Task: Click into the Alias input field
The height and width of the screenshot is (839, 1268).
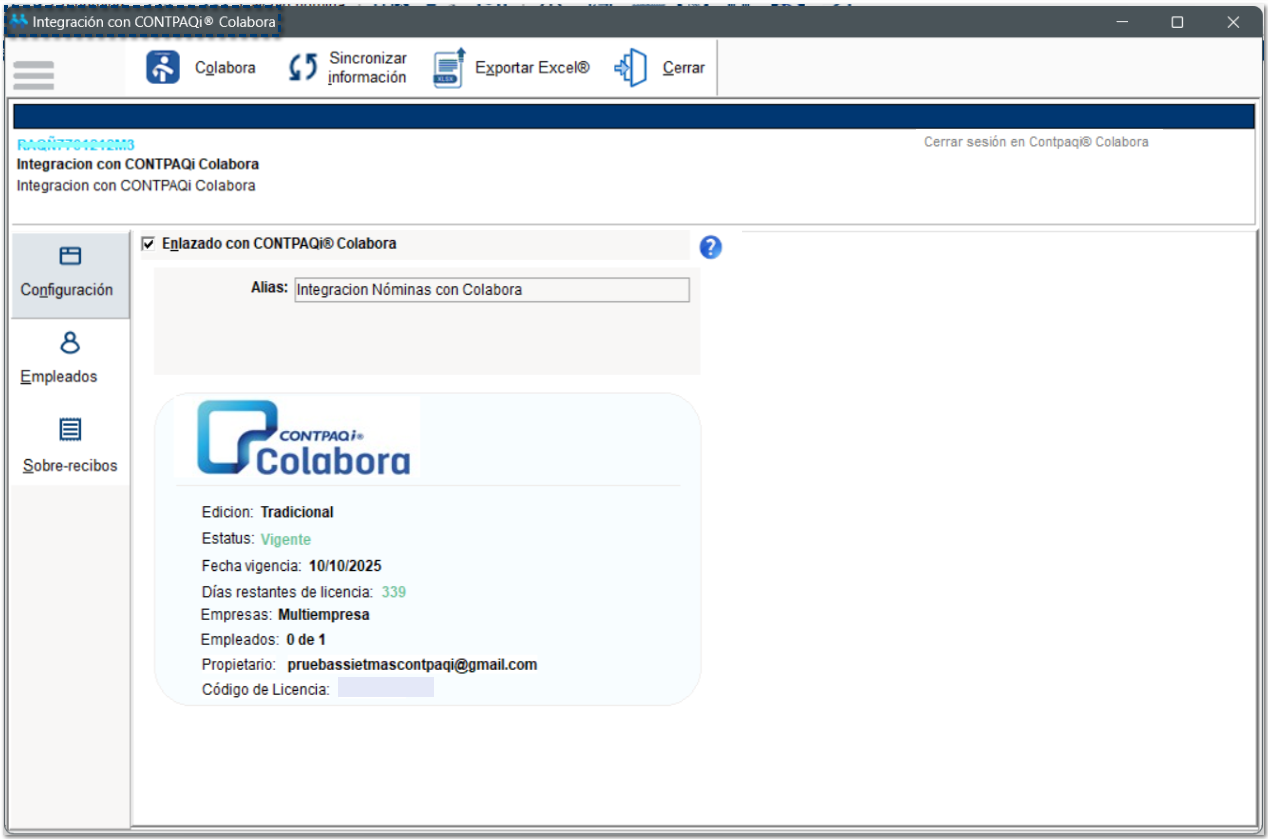Action: coord(491,290)
